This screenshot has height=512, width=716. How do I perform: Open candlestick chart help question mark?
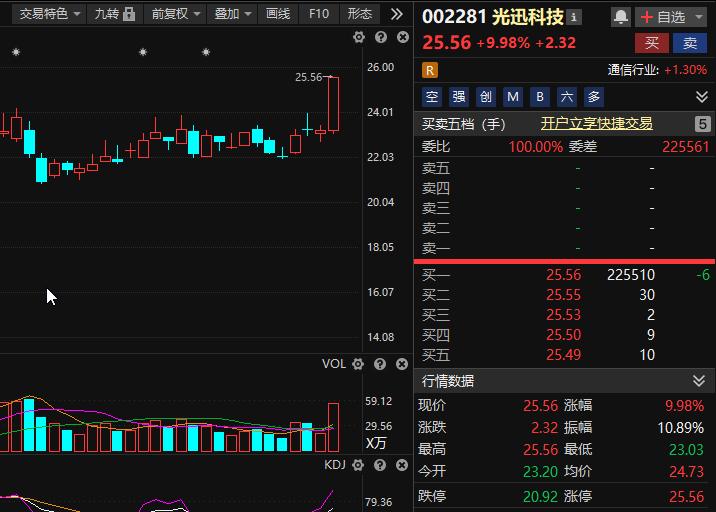click(x=381, y=37)
